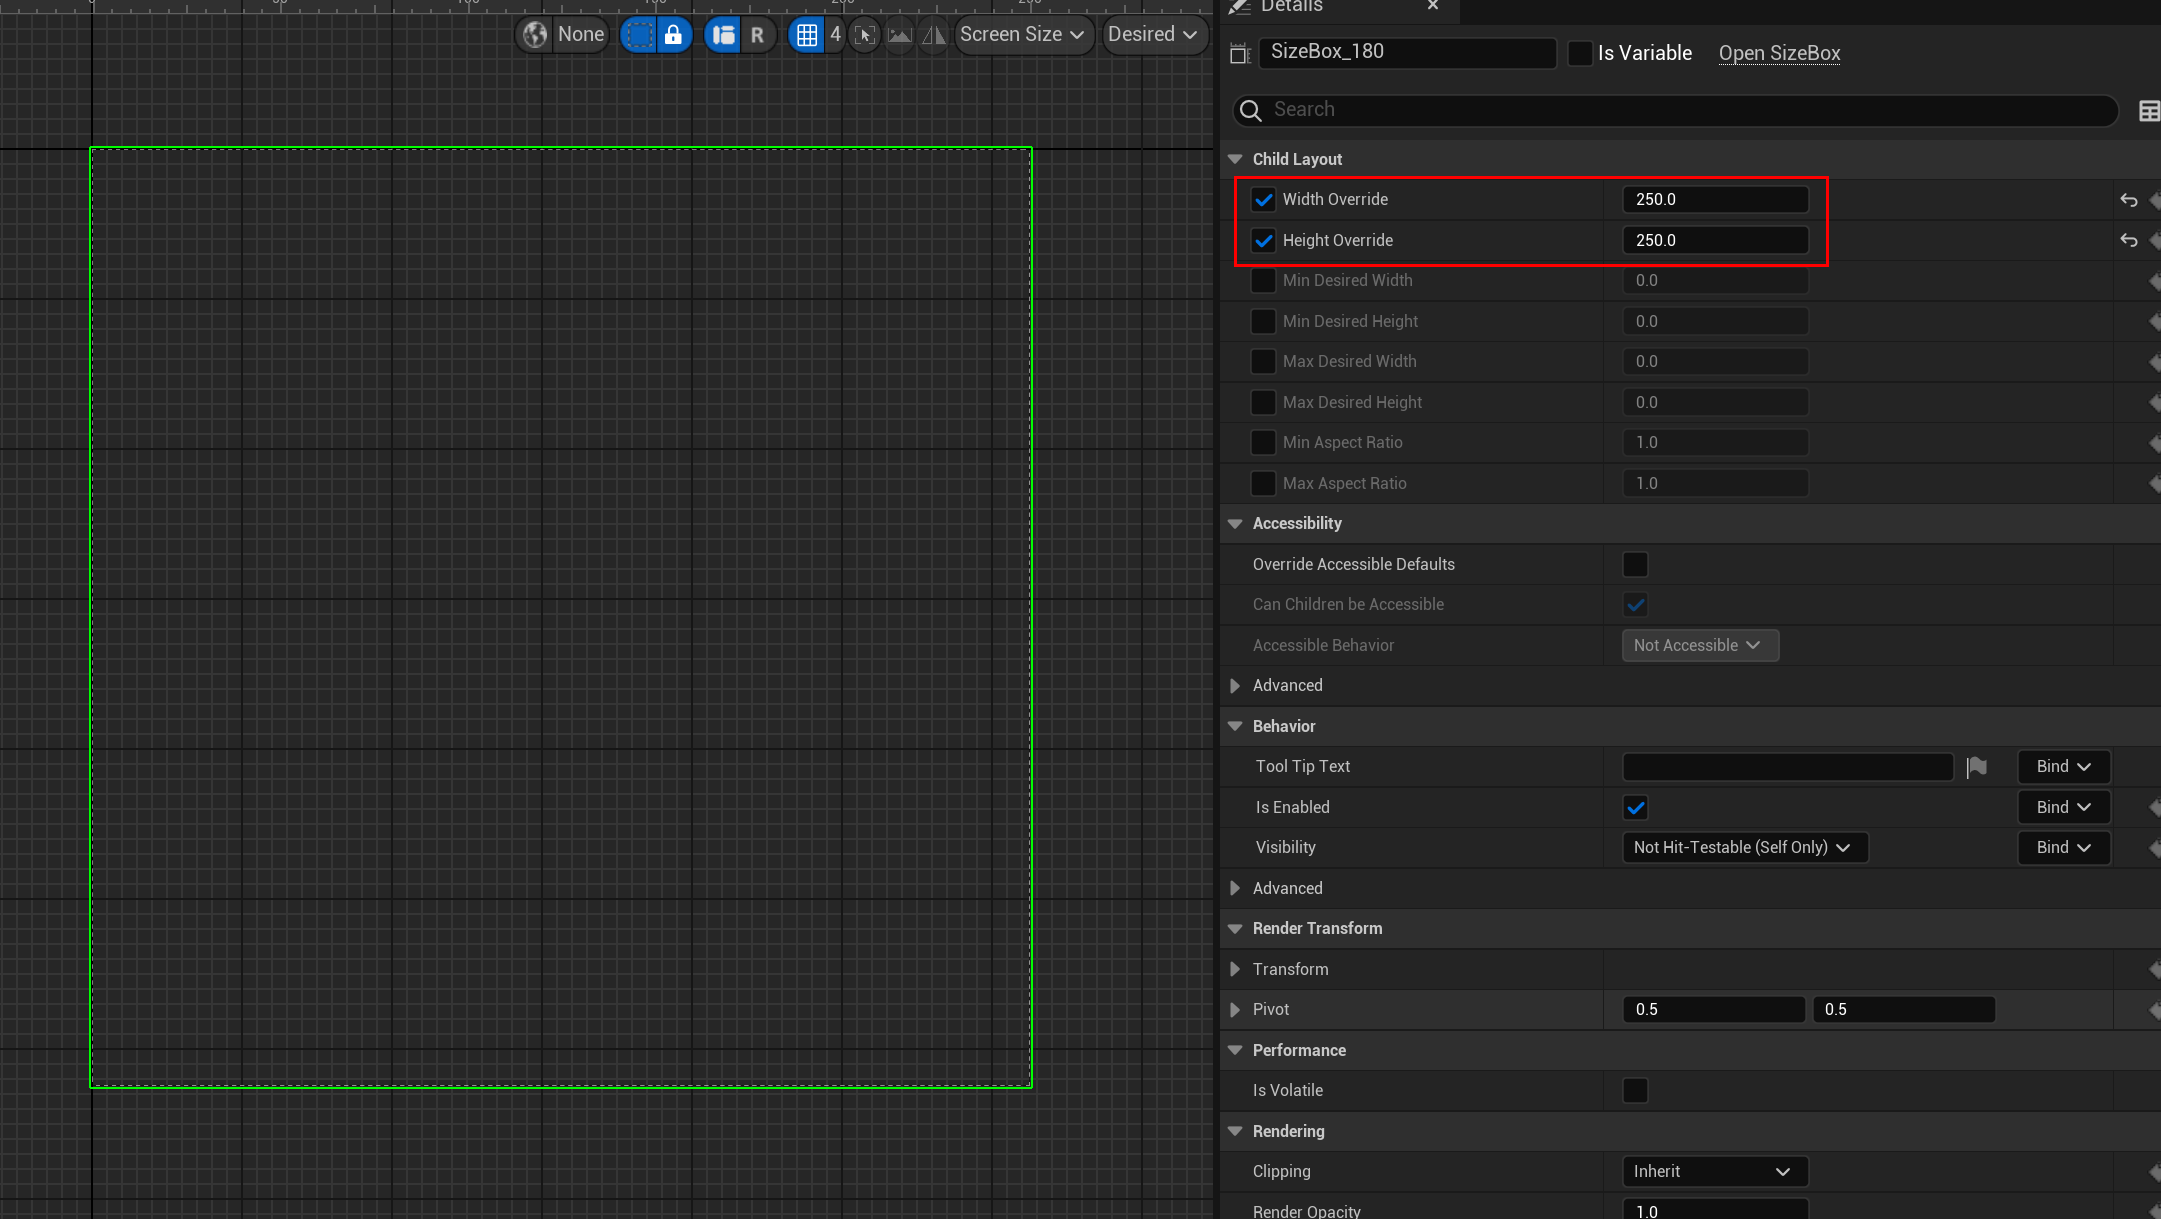
Task: Enable the Is Variable checkbox
Action: pyautogui.click(x=1580, y=53)
